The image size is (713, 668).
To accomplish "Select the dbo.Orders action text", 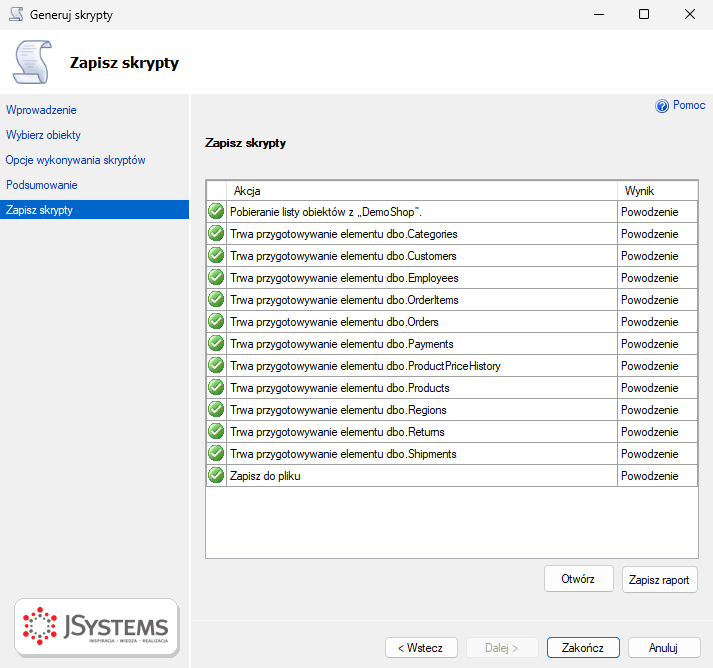I will pos(334,322).
